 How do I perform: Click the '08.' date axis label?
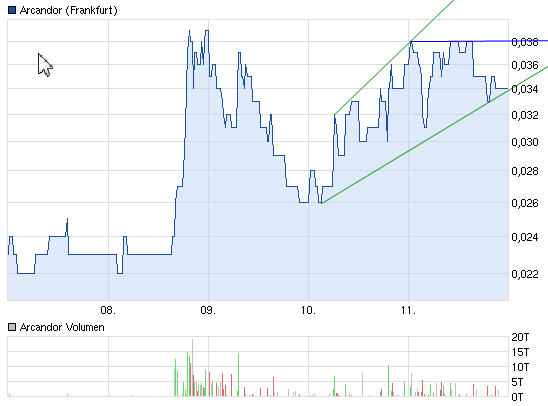[x=108, y=310]
